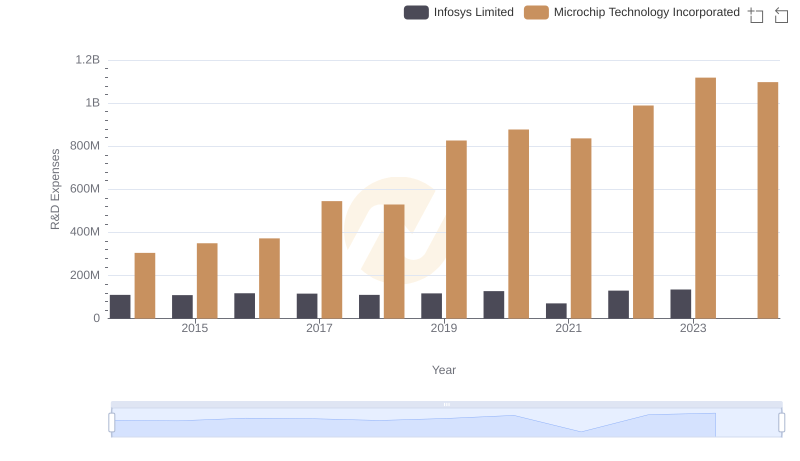
Task: Click the '1.2B' y-axis label
Action: coord(88,60)
